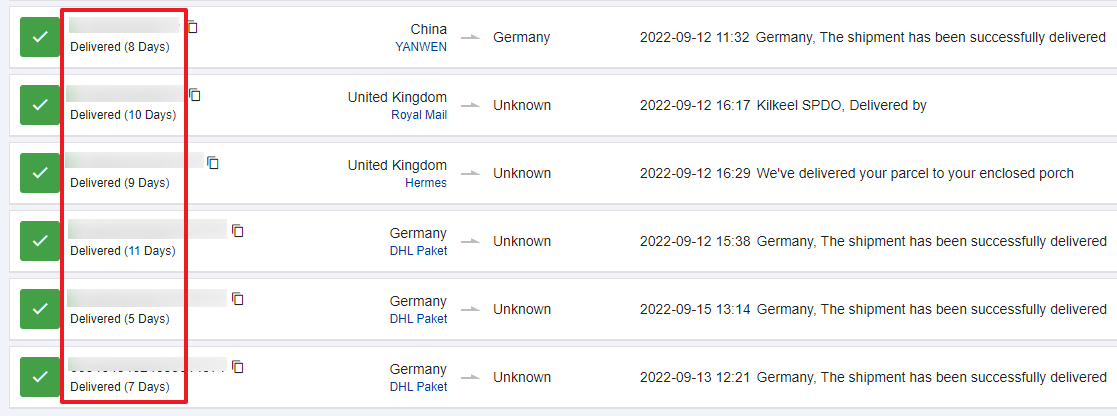
Task: Copy tracking number delivered in 11 days
Action: 238,231
